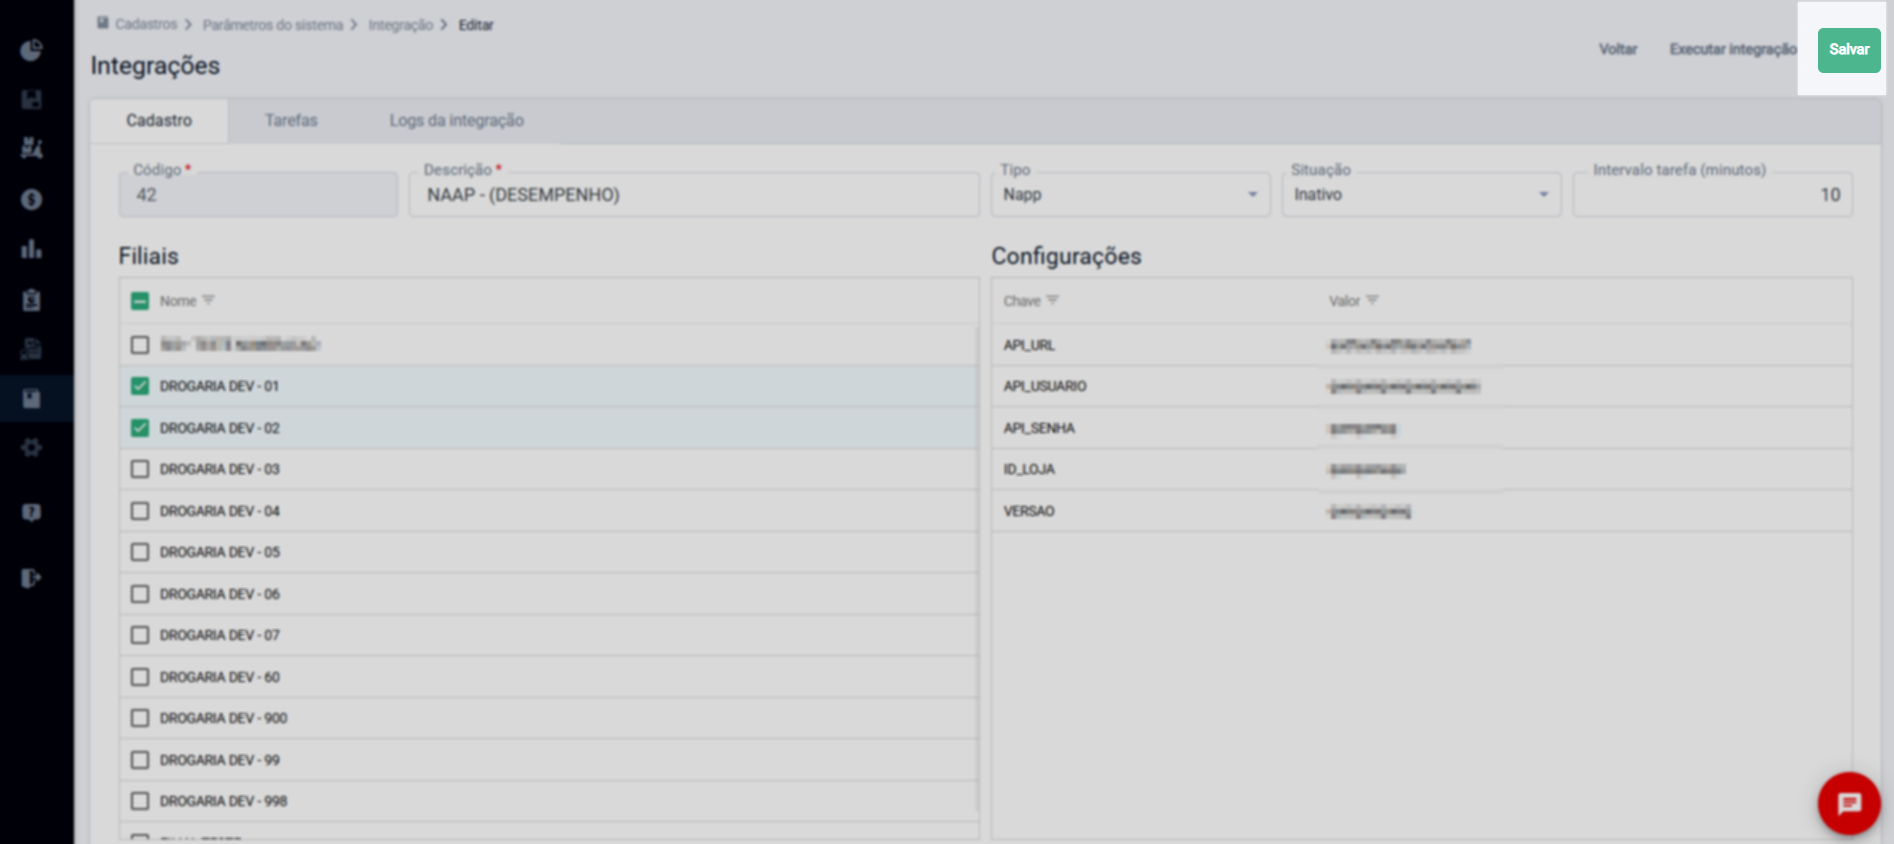Screen dimensions: 1894x844
Task: Toggle the select-all Nome header checkbox
Action: coord(140,301)
